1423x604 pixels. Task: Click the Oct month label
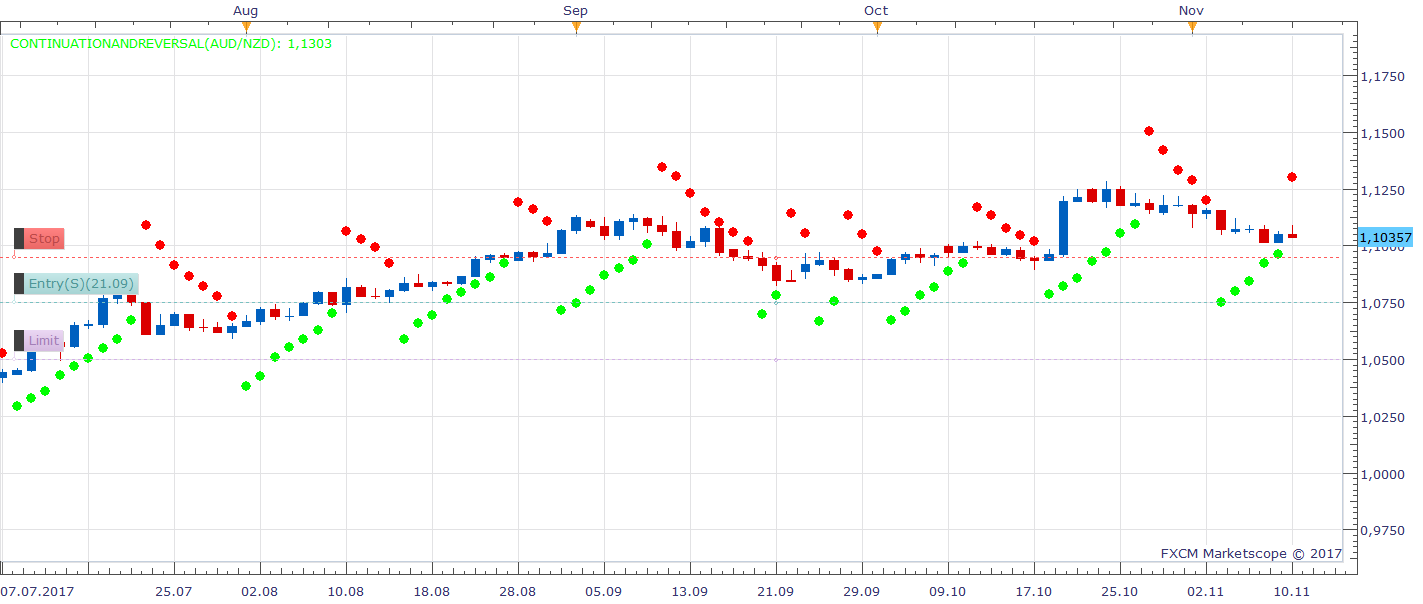pyautogui.click(x=876, y=11)
